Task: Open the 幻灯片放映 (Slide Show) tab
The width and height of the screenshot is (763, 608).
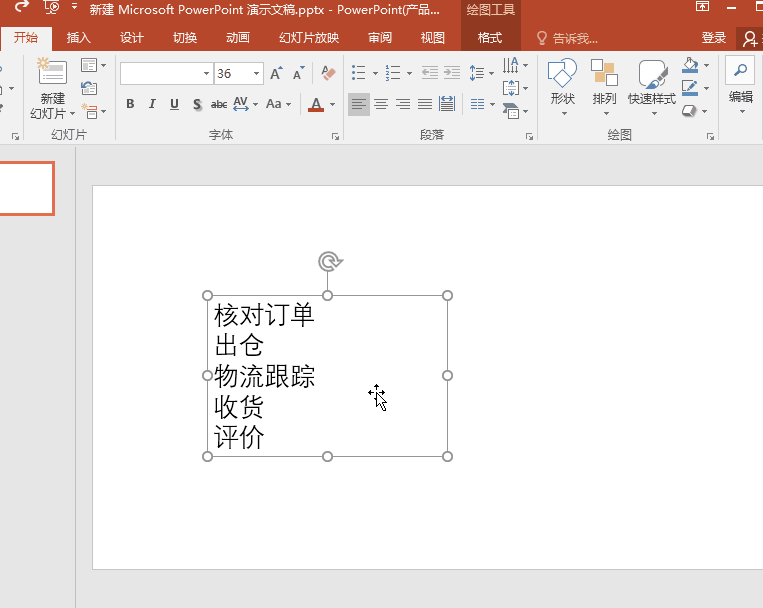Action: point(309,38)
